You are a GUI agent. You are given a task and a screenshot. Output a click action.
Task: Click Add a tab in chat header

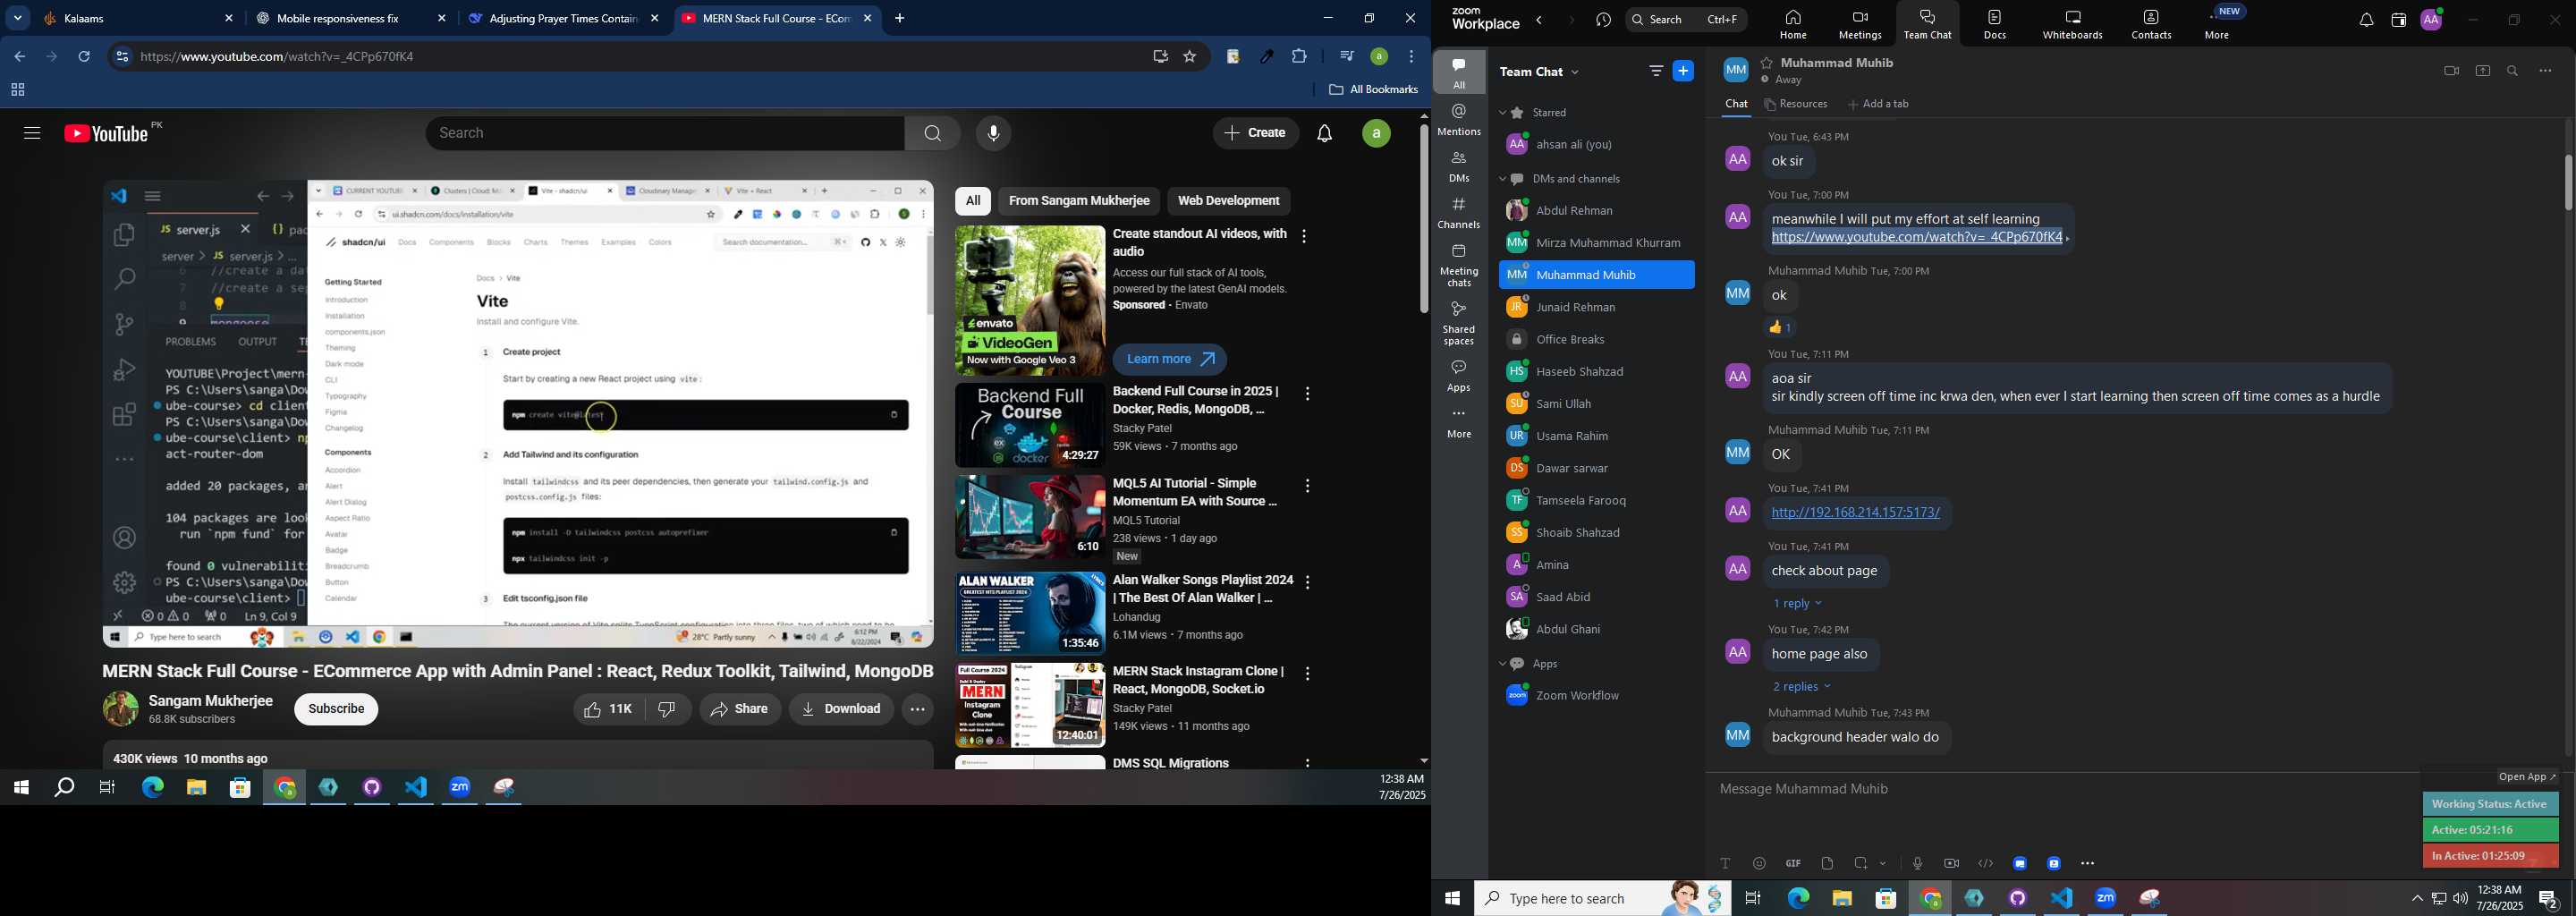1878,104
